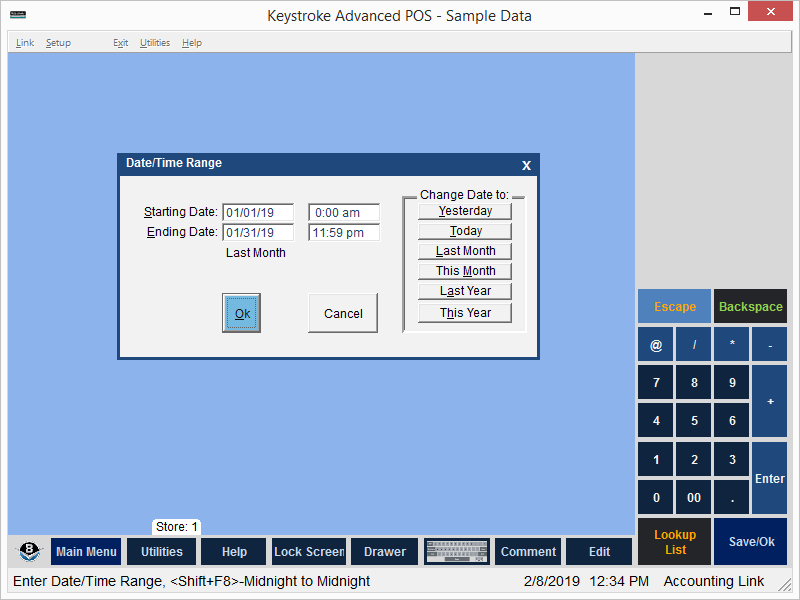800x600 pixels.
Task: Set date range to Today
Action: coord(465,231)
